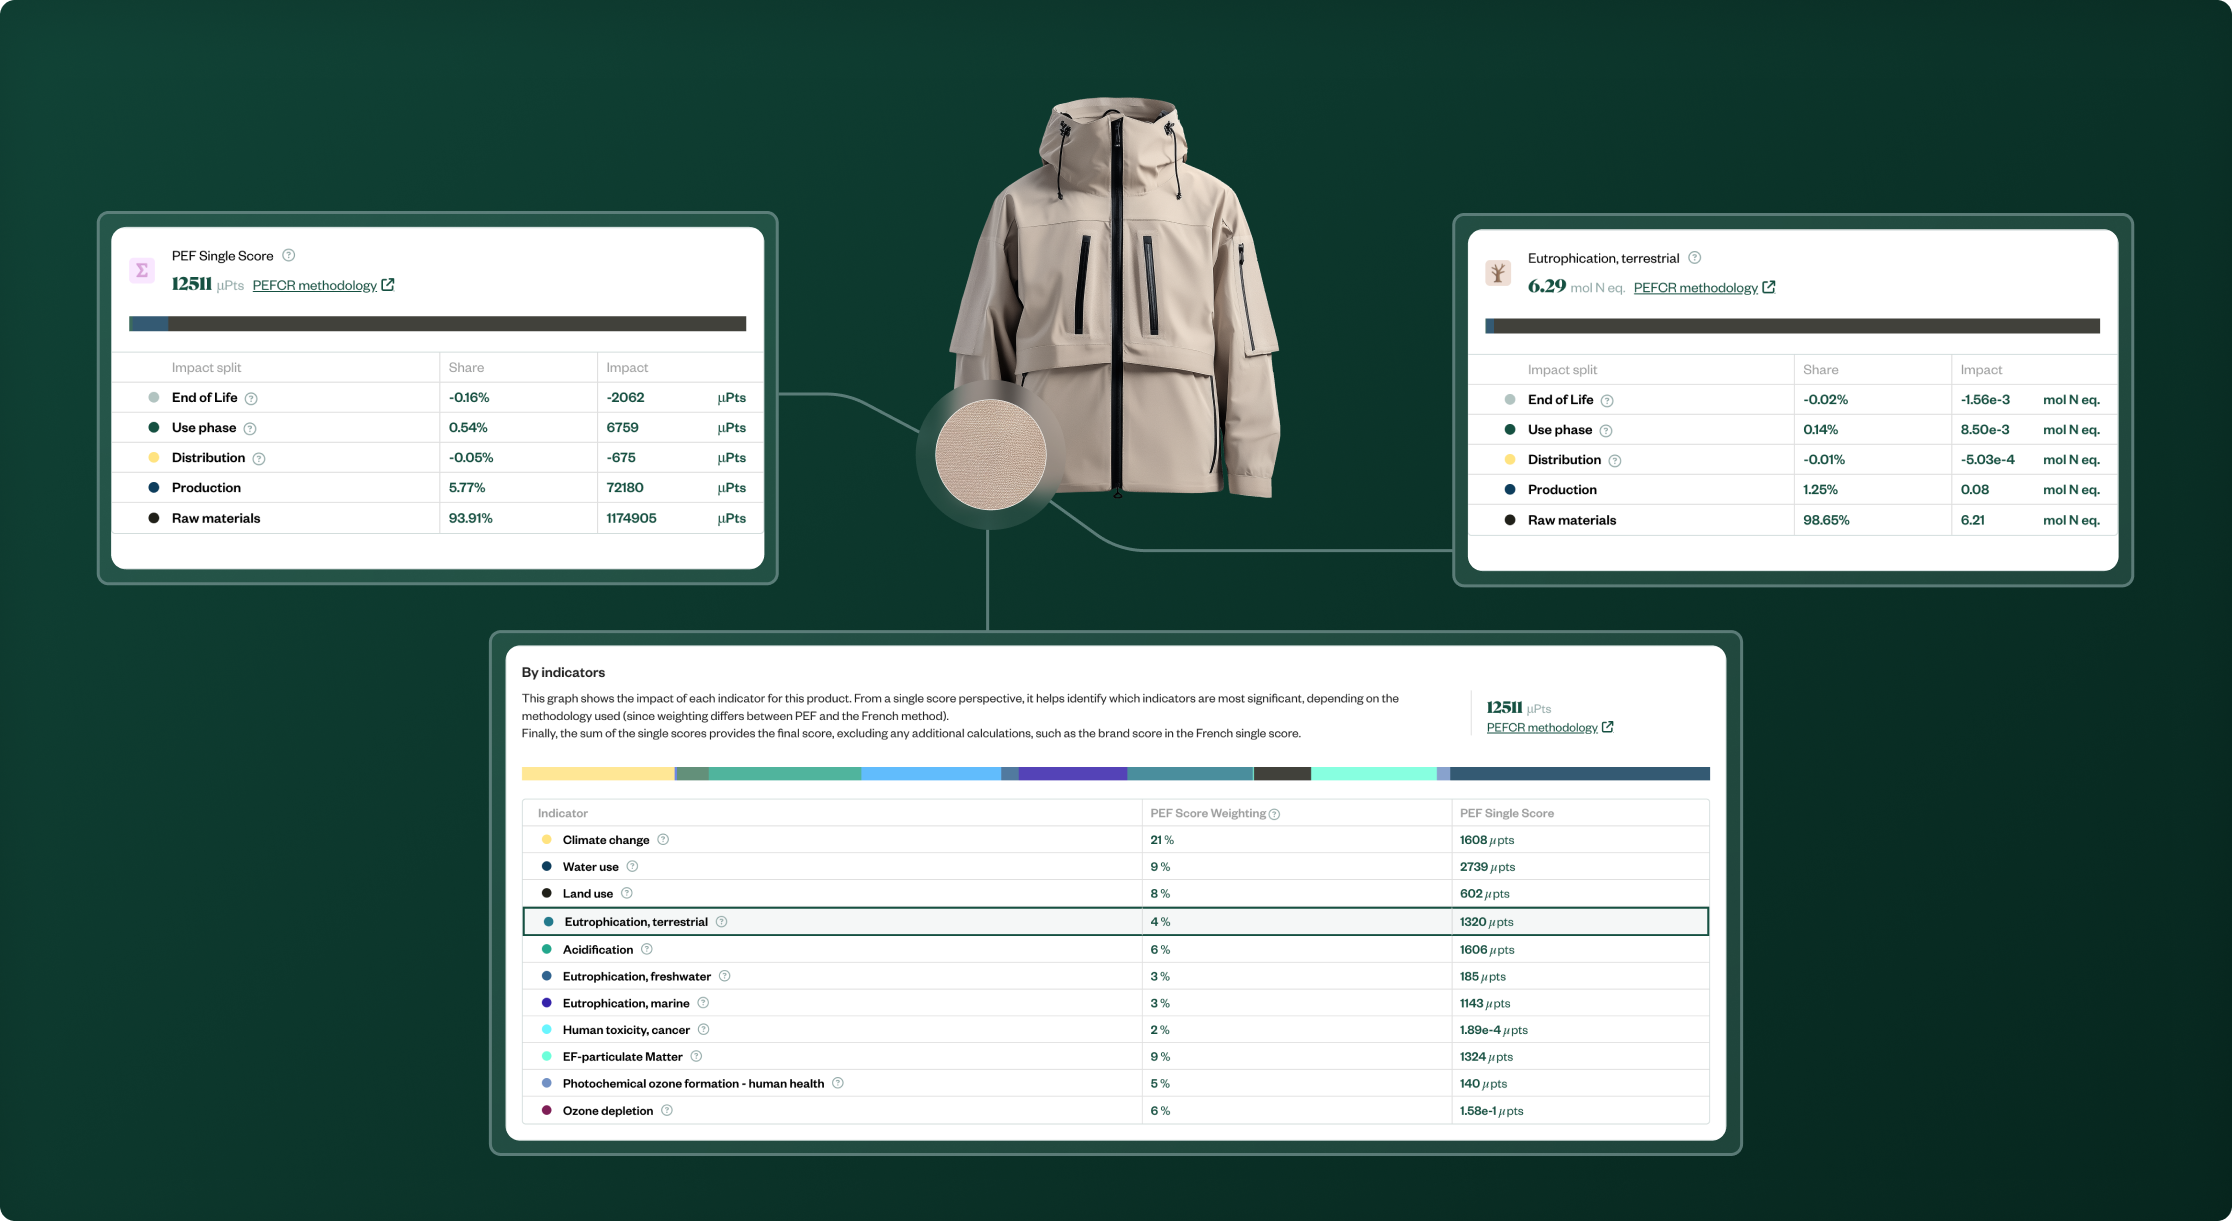Click help icon beside Eutrophication, terrestrial card title
This screenshot has width=2232, height=1221.
pos(1695,258)
